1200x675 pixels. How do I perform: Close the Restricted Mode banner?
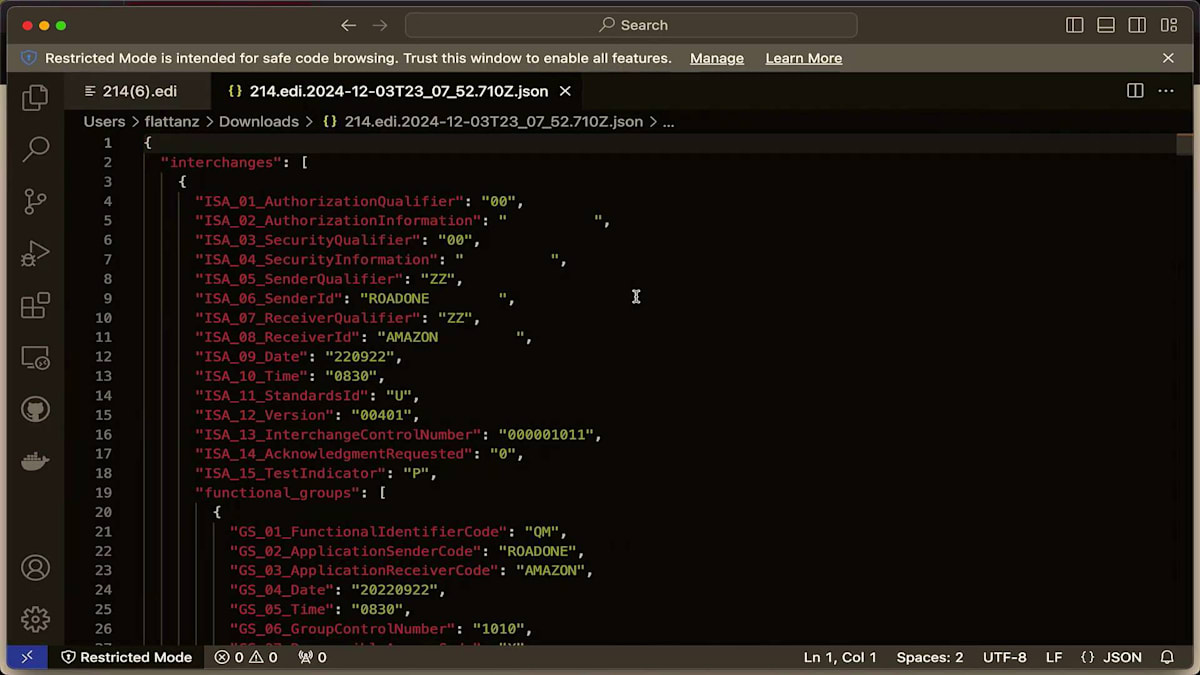[x=1168, y=58]
